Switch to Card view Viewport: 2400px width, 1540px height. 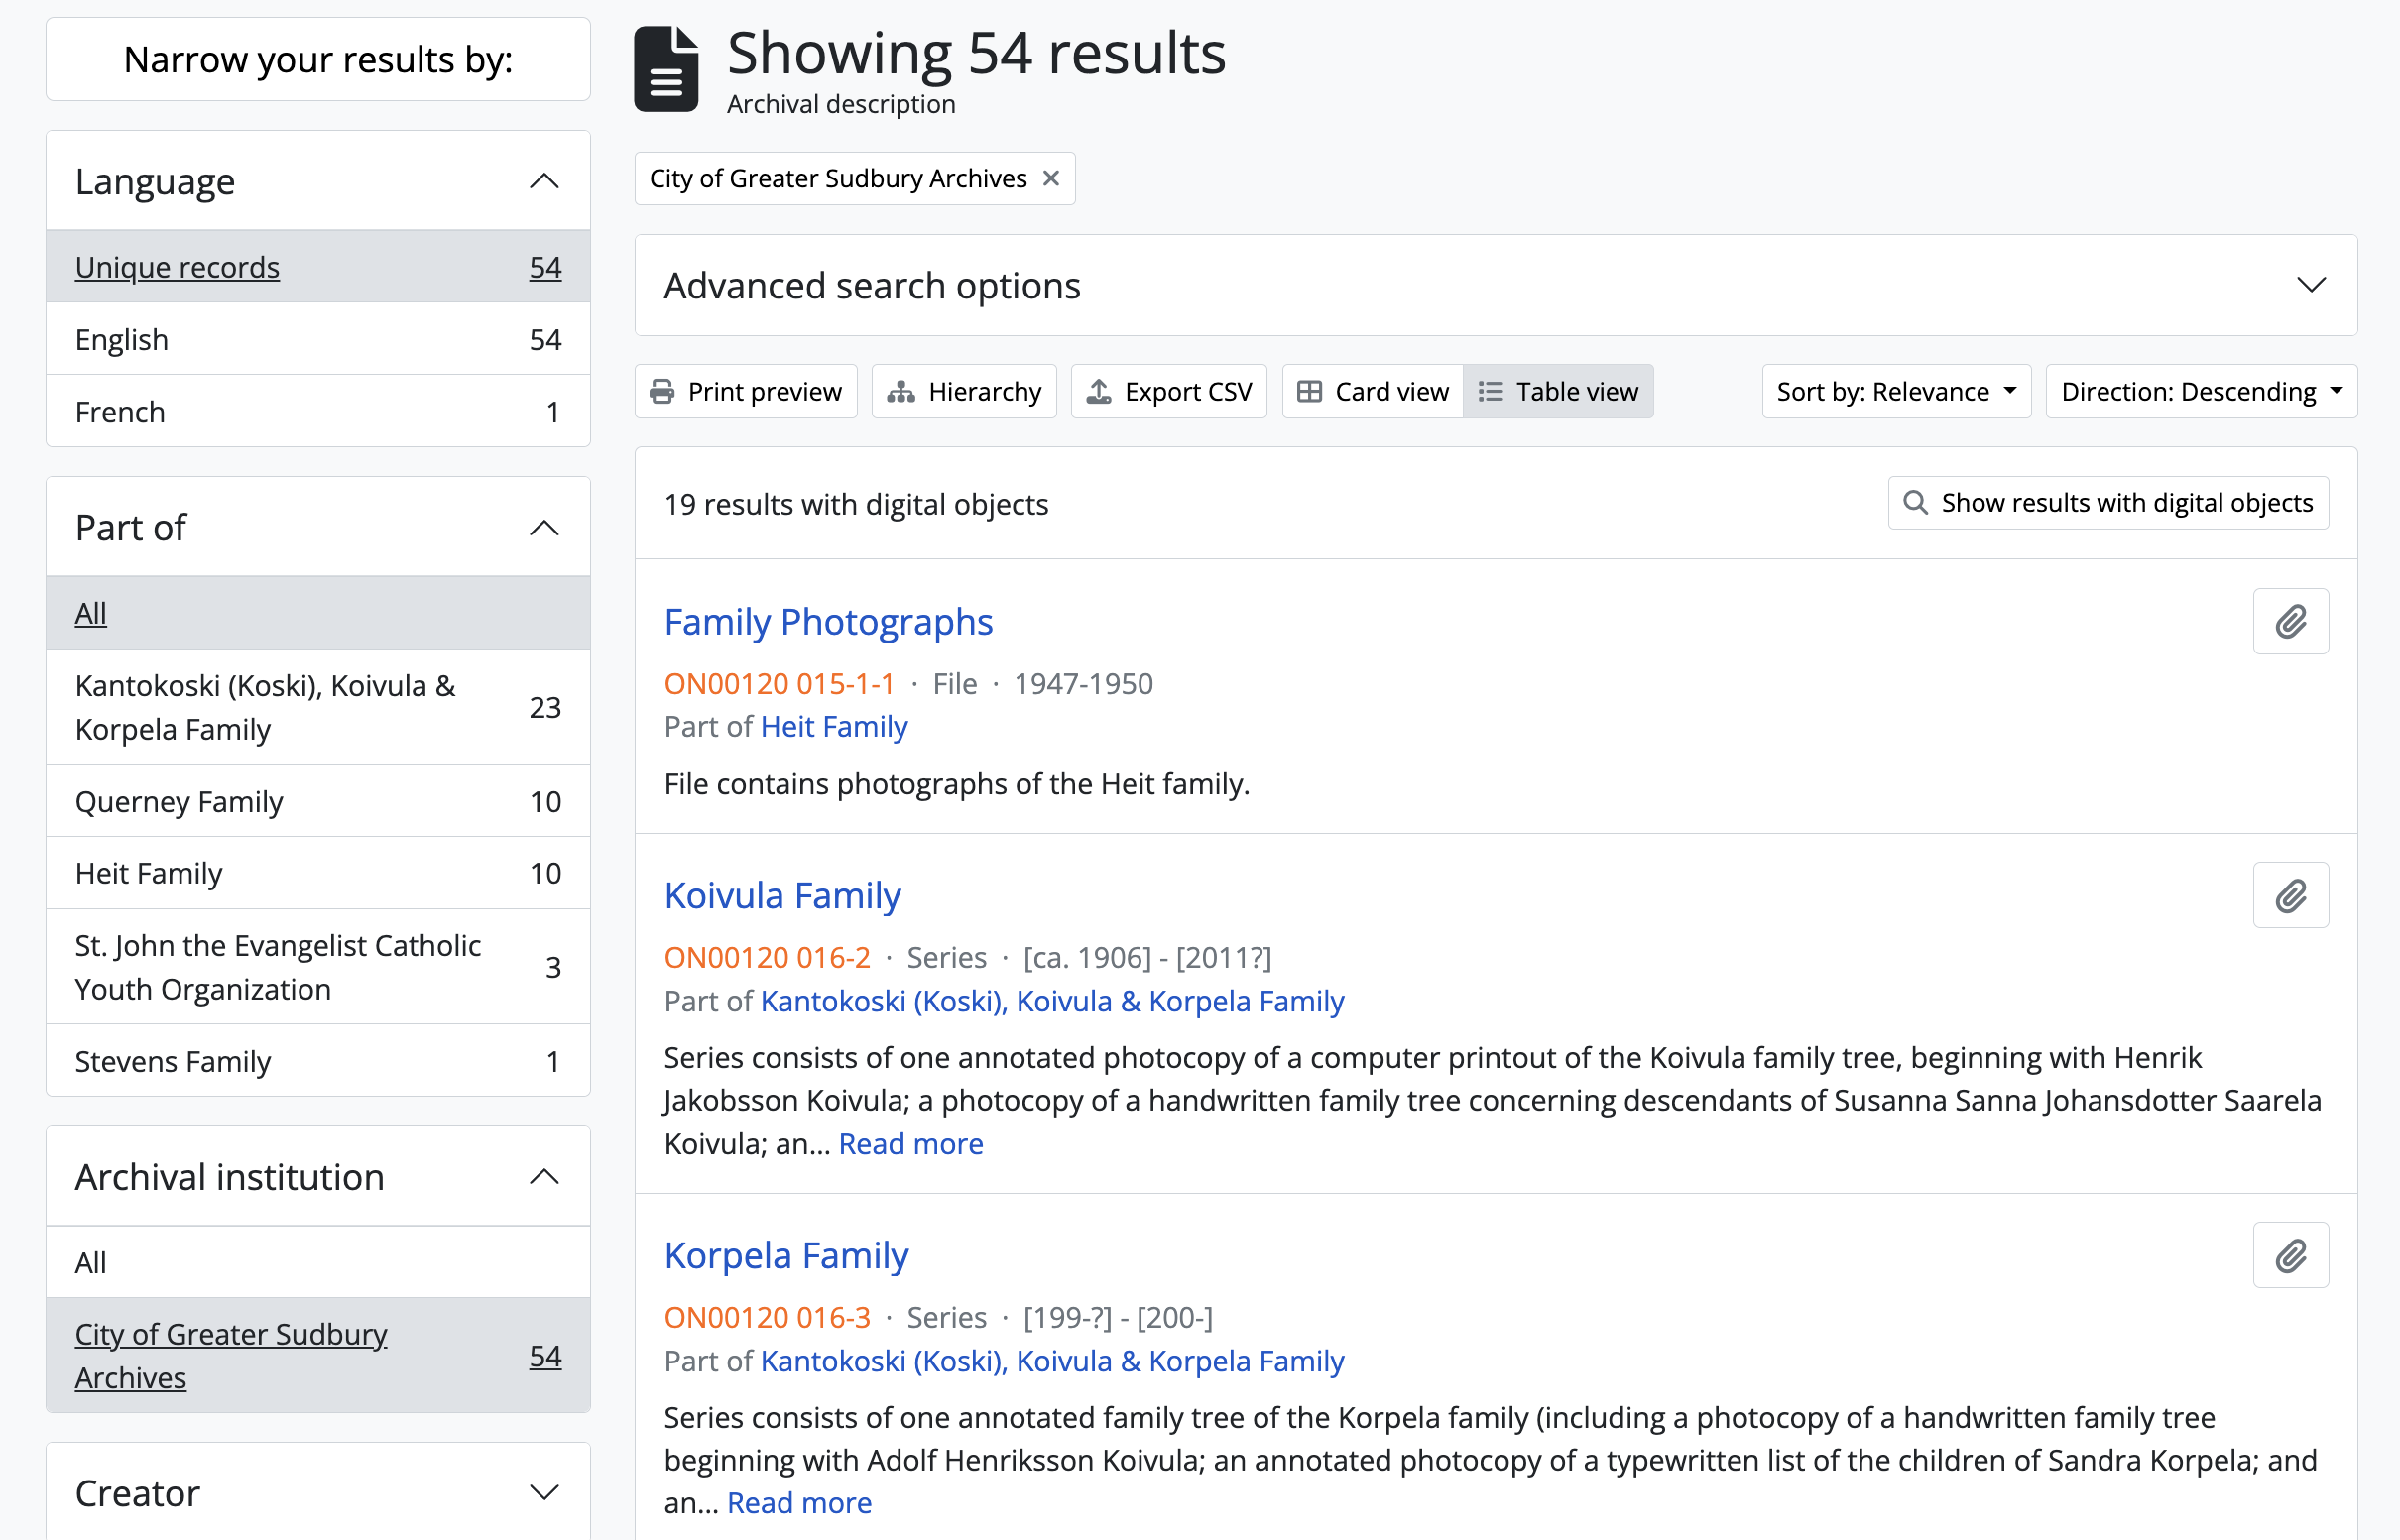coord(1372,391)
